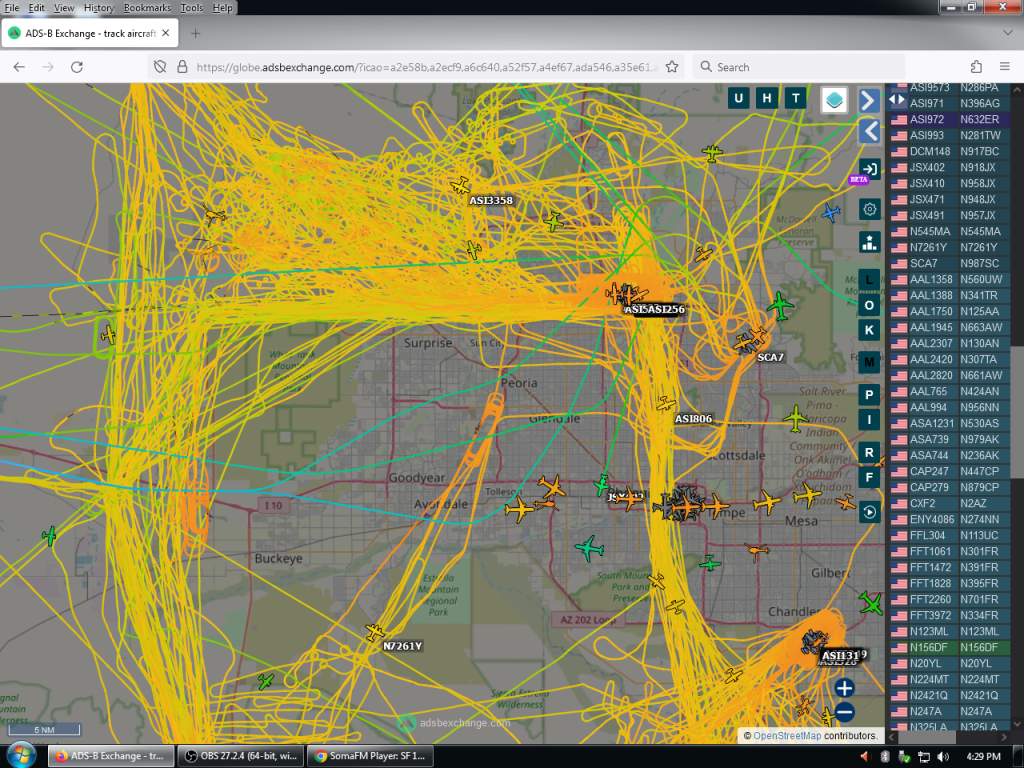Focus the browser Search field
1024x768 pixels.
(x=799, y=67)
